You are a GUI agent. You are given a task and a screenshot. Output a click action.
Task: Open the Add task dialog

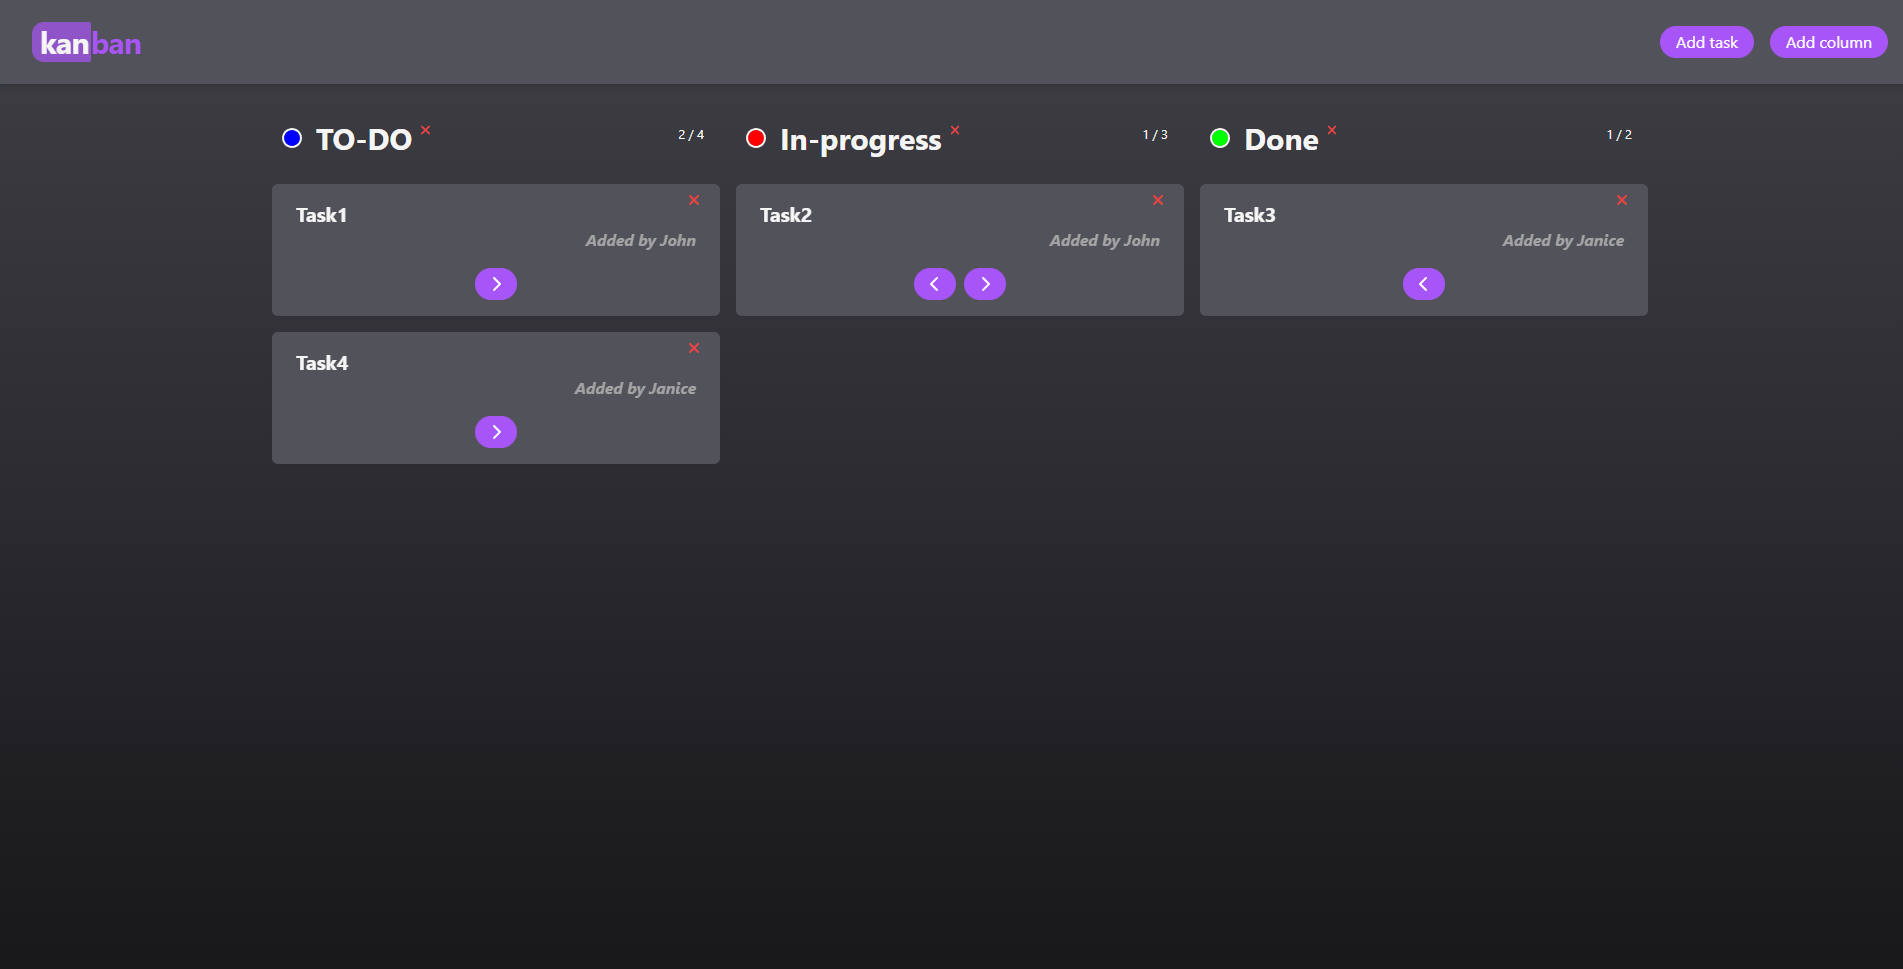coord(1705,41)
